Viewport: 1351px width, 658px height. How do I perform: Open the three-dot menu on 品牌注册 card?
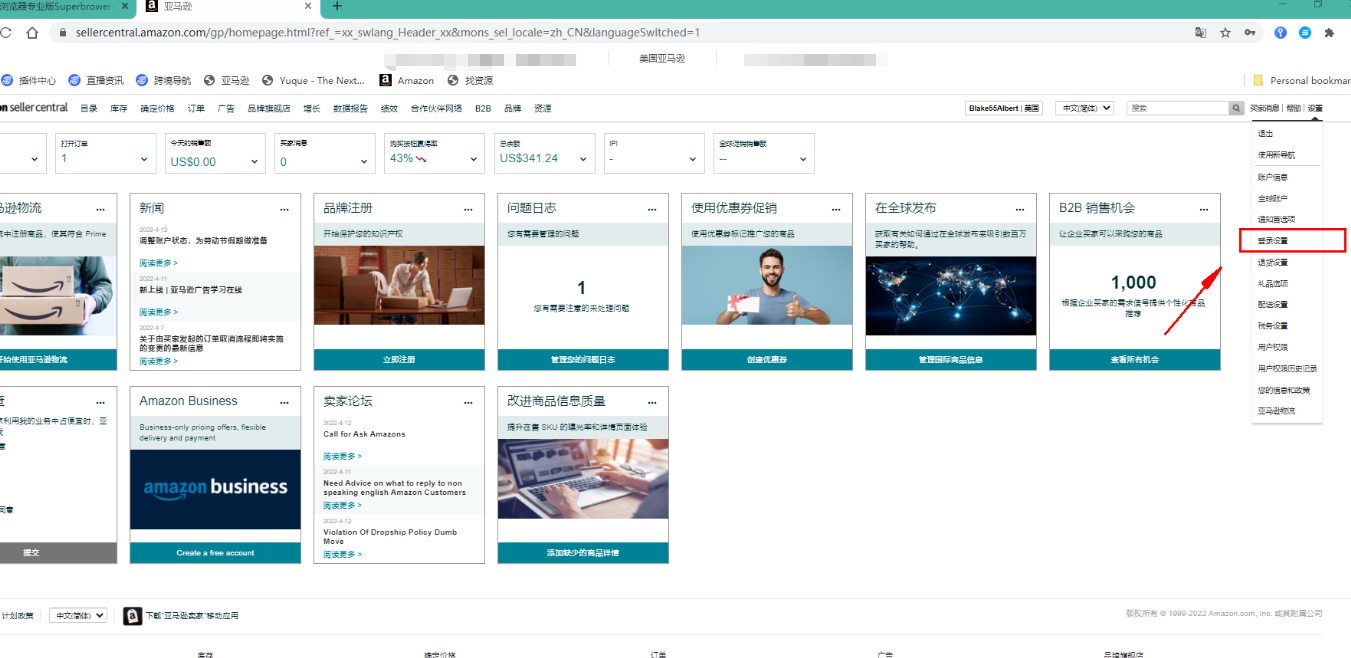point(468,209)
